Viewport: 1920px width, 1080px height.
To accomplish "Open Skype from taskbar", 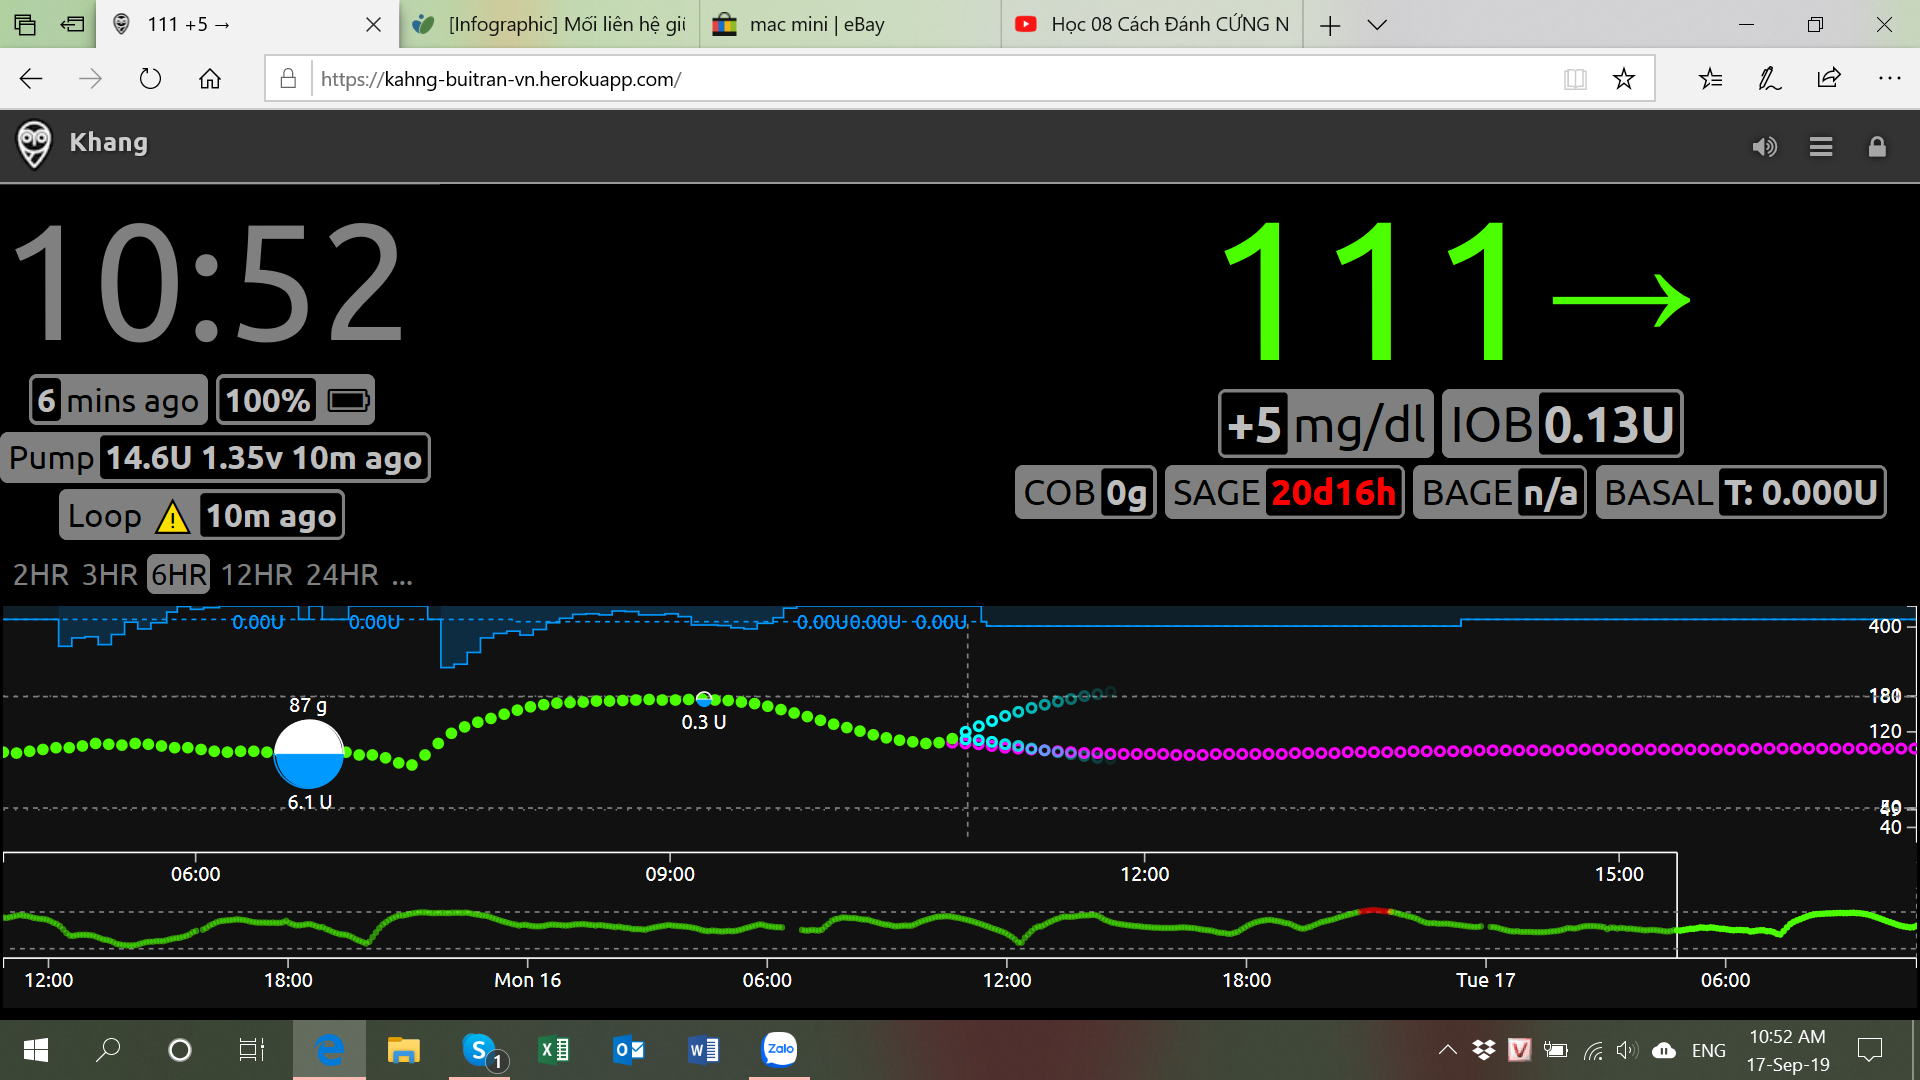I will tap(480, 1050).
